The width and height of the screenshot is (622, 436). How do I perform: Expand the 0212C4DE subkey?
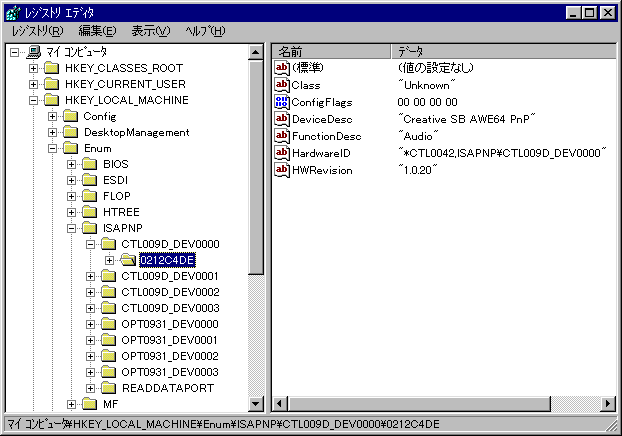(x=109, y=260)
